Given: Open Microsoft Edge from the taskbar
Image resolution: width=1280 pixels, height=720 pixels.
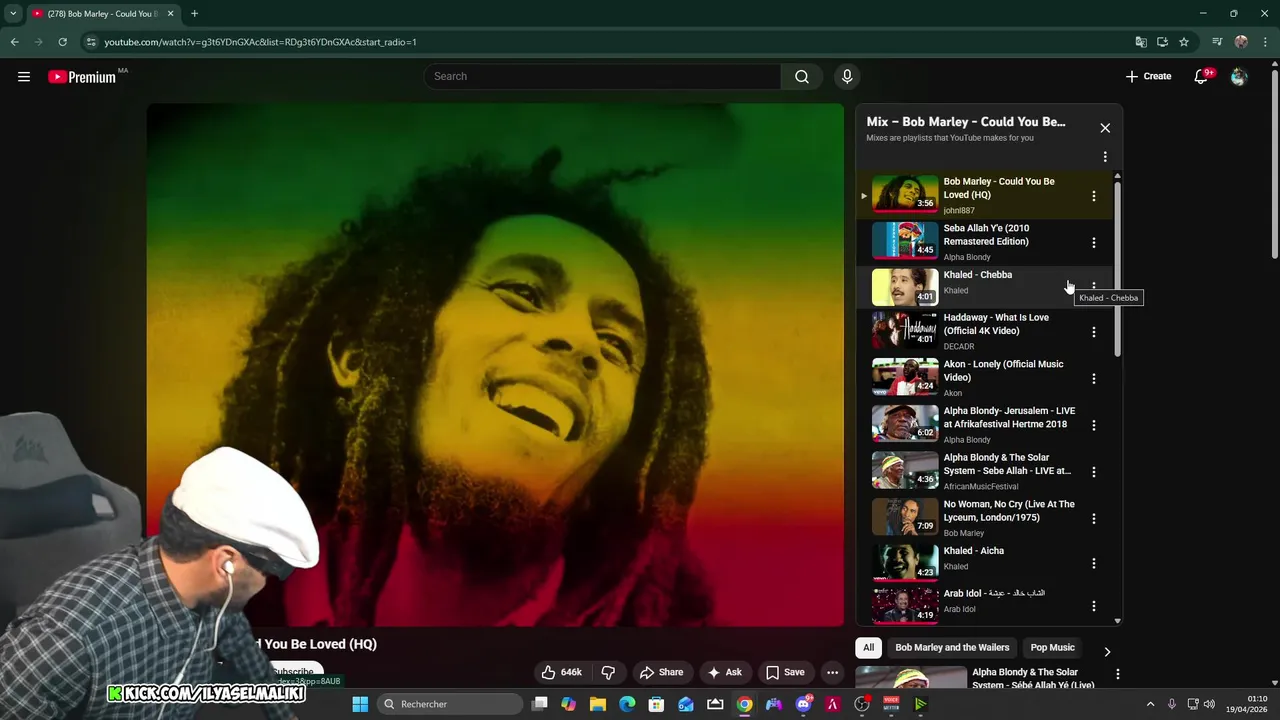Looking at the screenshot, I should [627, 704].
